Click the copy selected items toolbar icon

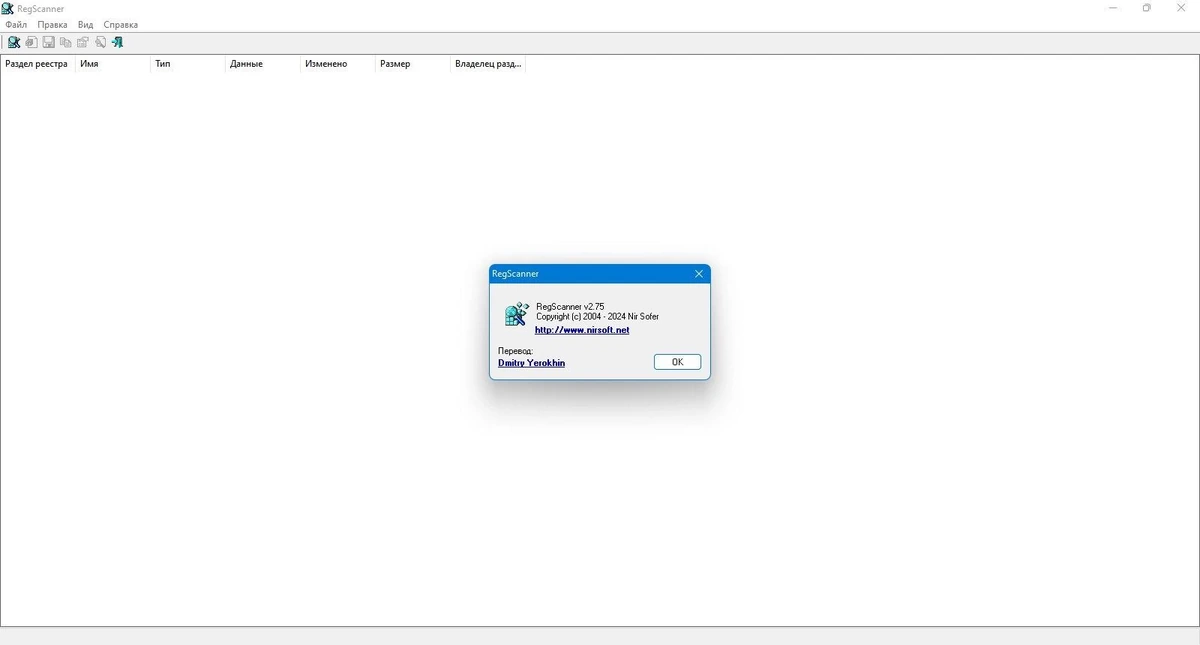point(65,42)
